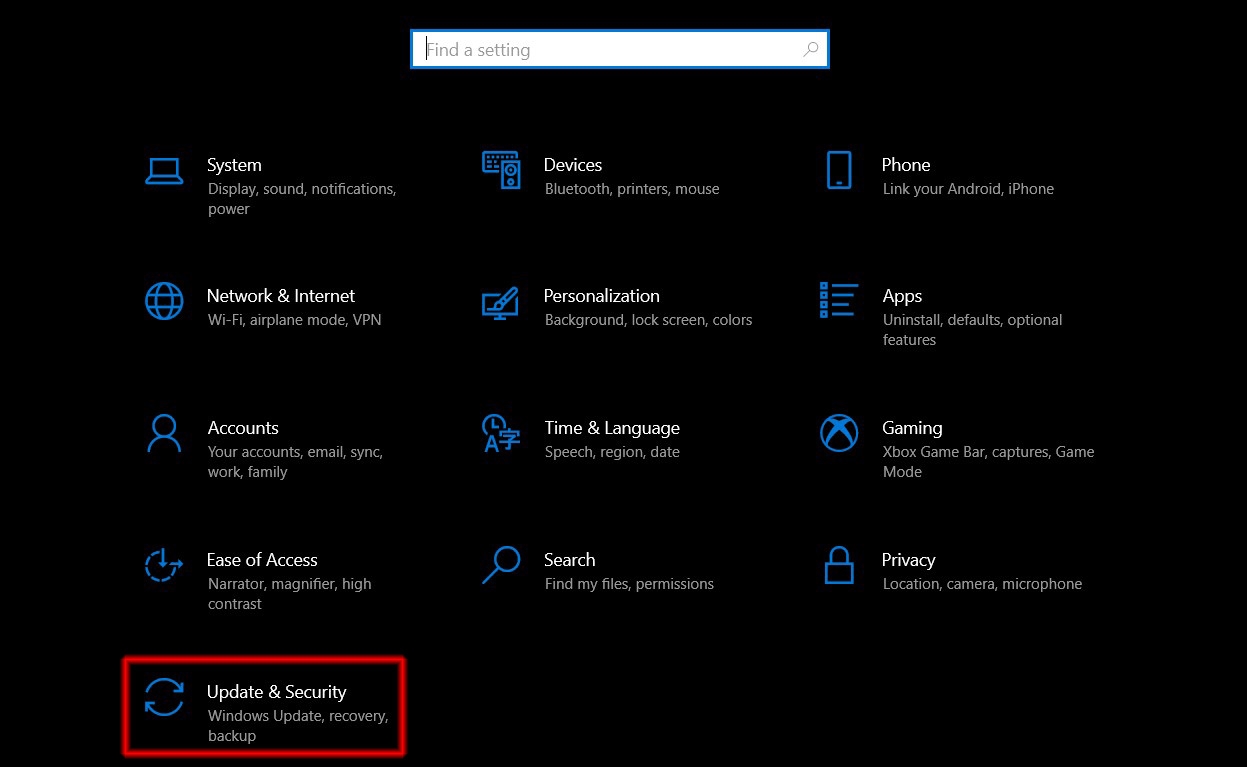Open the Update & Security title
This screenshot has height=767, width=1247.
277,692
